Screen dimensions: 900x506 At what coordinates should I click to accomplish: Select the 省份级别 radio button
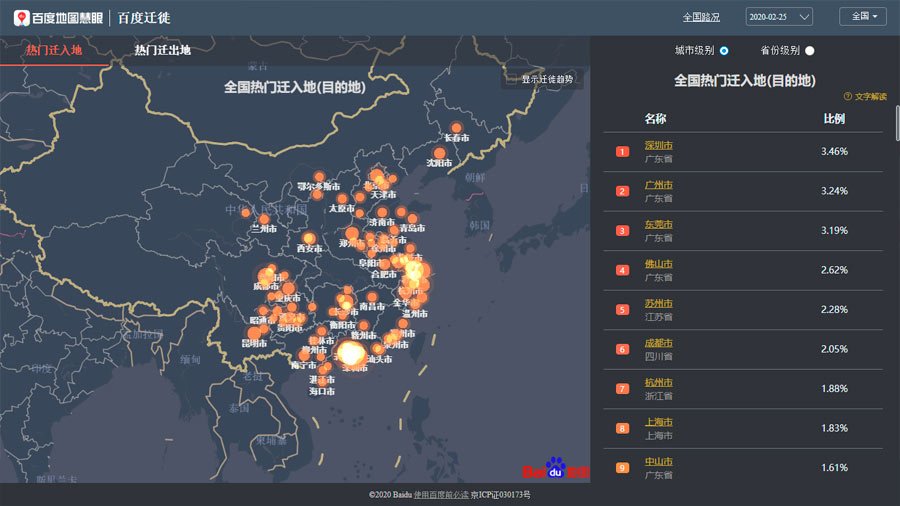(809, 50)
